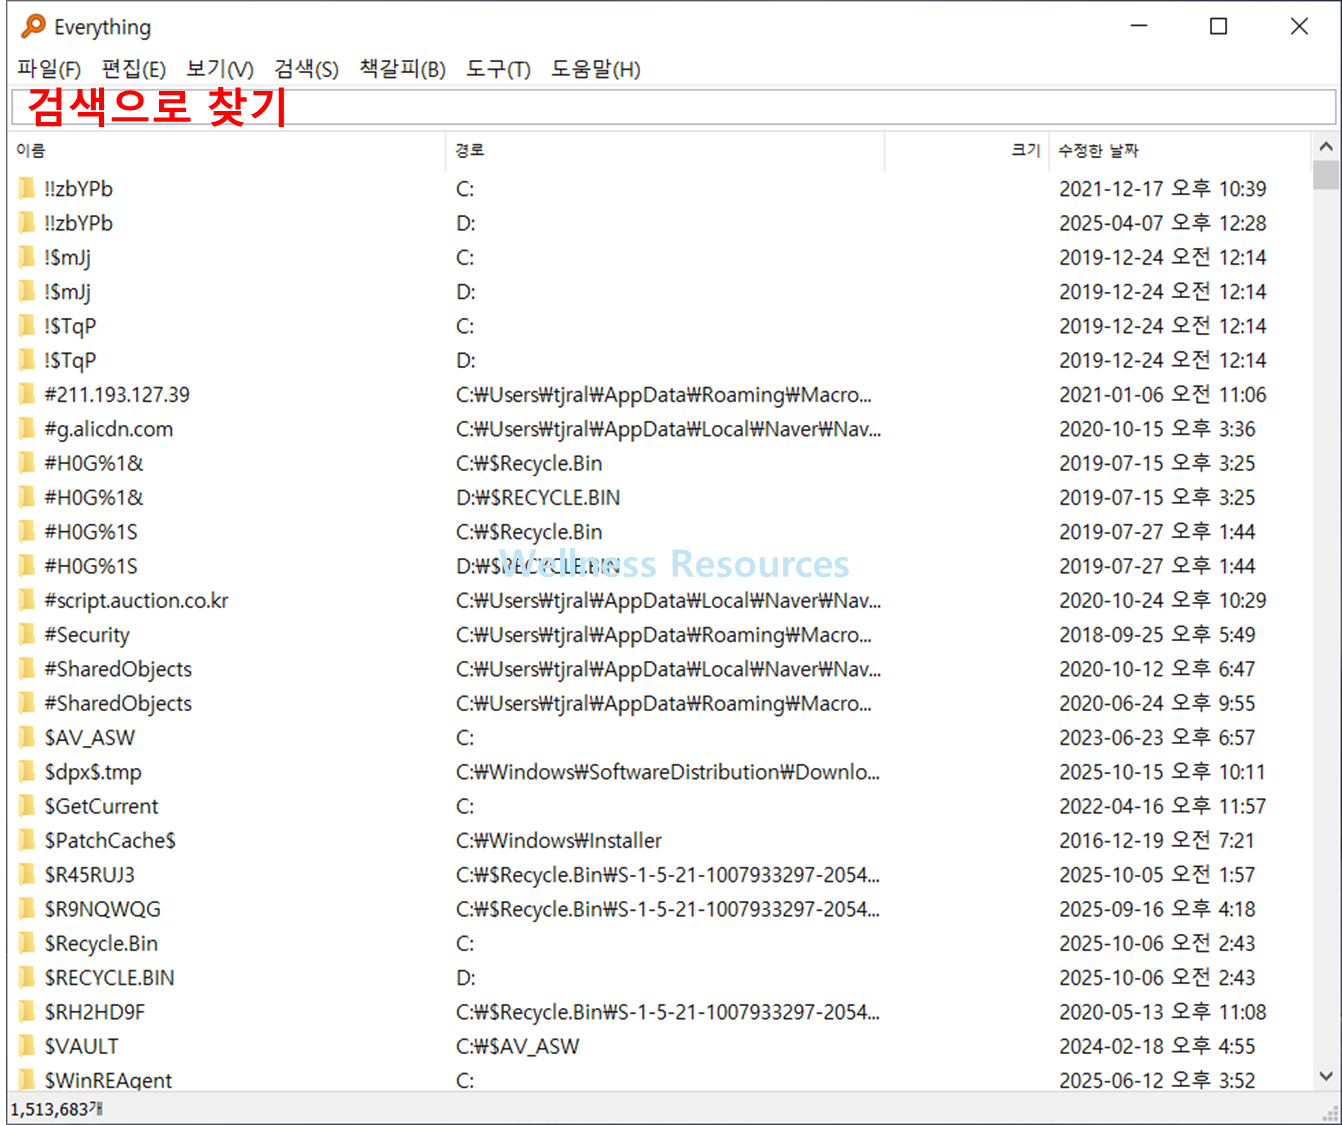Click date 2020-05-13 오후 11:08
Viewport: 1342px width, 1125px height.
click(x=1162, y=1011)
